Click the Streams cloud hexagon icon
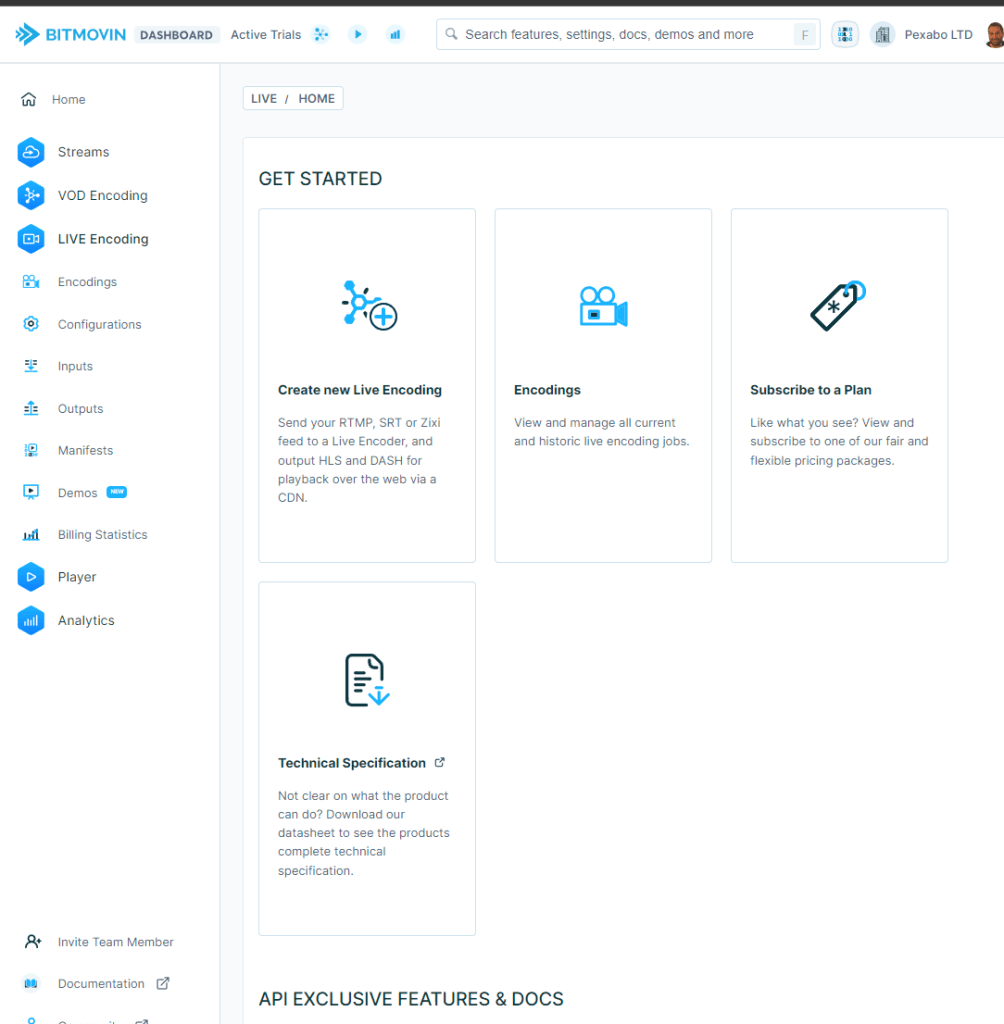1004x1024 pixels. pyautogui.click(x=31, y=152)
